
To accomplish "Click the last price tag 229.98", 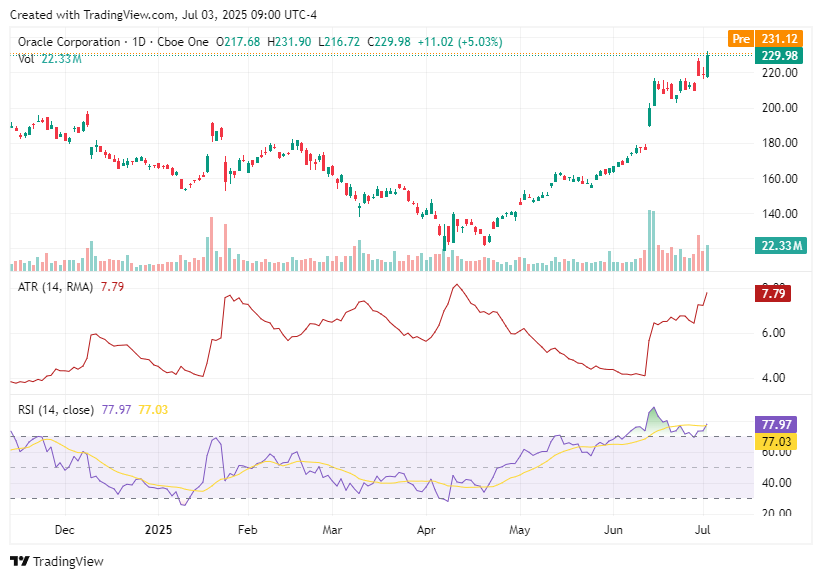I will 779,56.
